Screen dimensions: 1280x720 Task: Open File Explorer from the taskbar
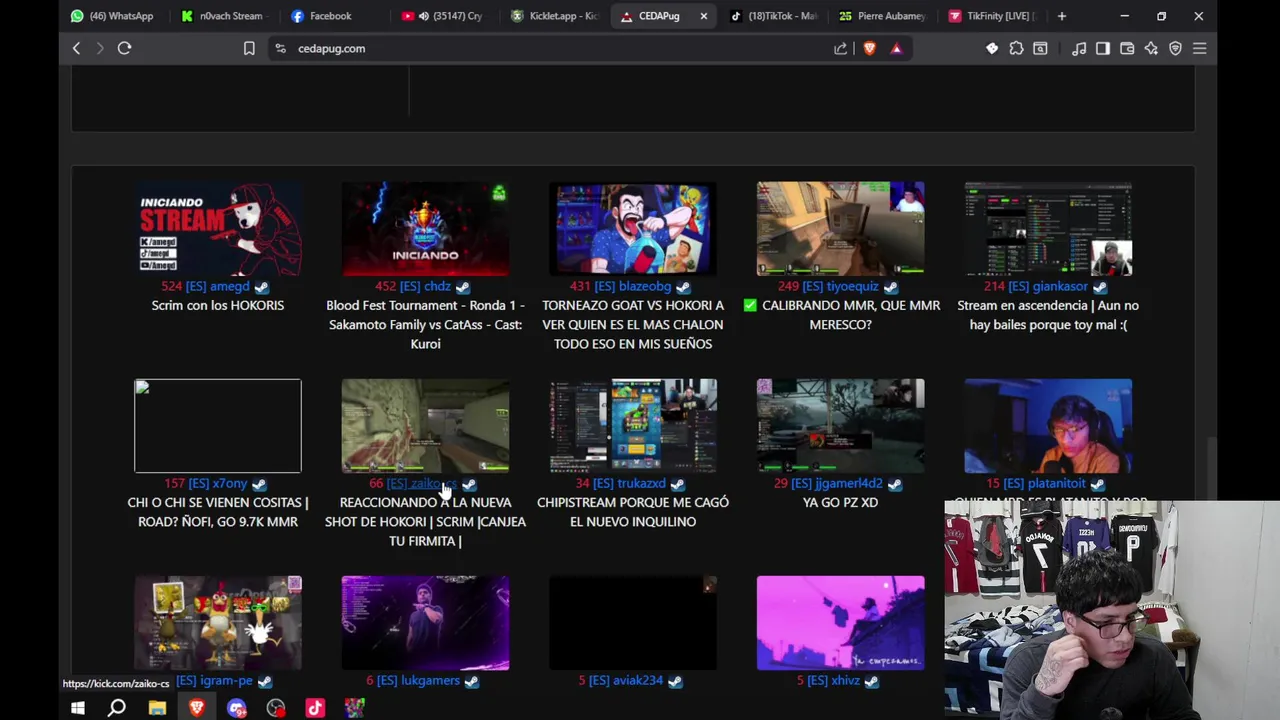coord(157,708)
